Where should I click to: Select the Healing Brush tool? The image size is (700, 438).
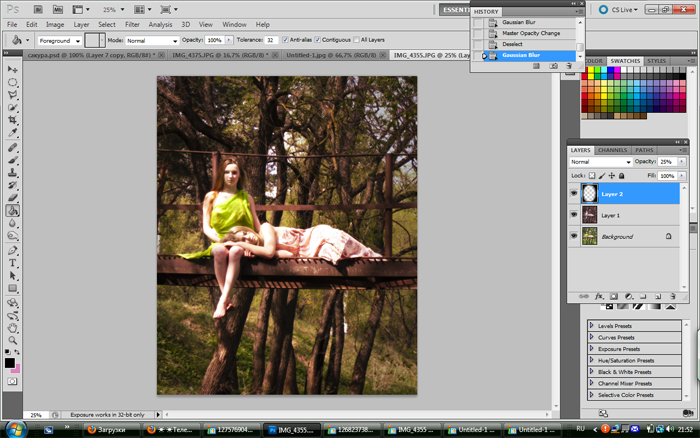point(12,147)
